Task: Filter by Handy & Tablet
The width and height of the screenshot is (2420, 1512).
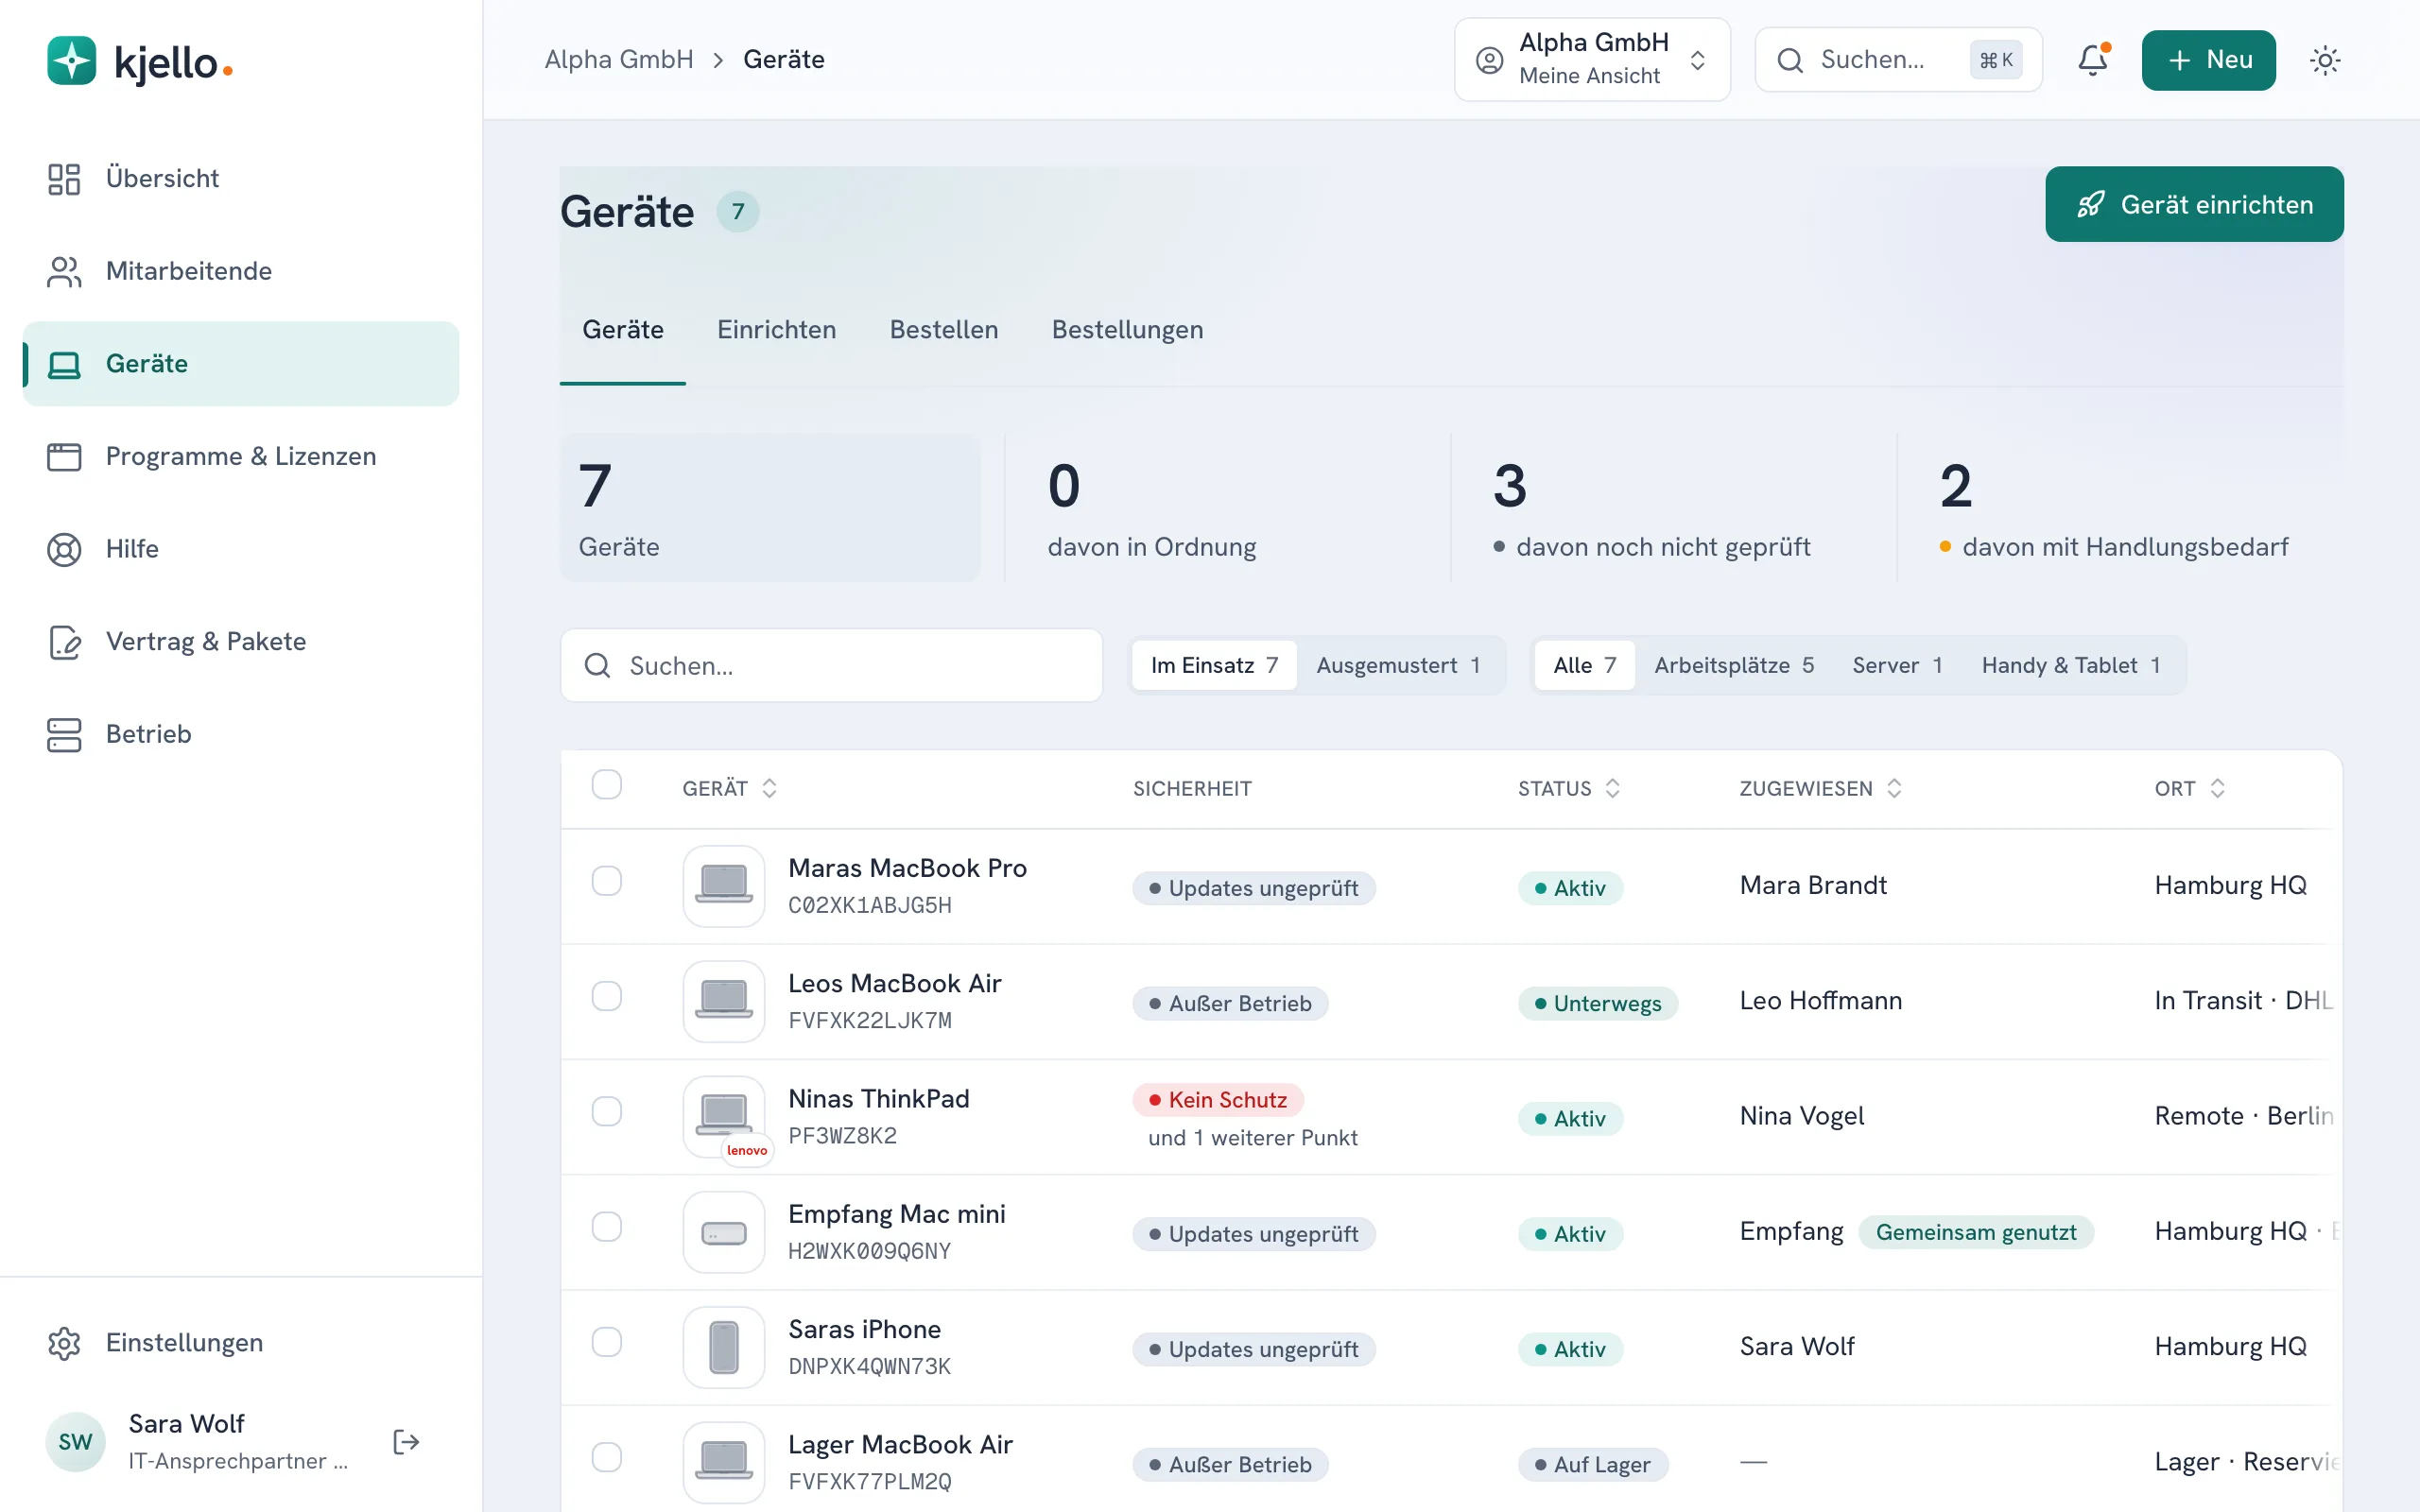Action: (x=2071, y=665)
